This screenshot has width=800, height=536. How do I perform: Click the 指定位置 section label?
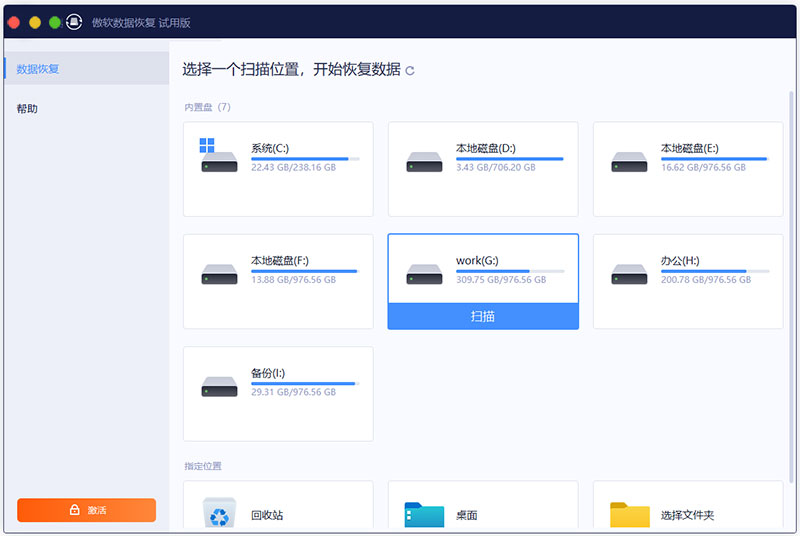coord(203,466)
